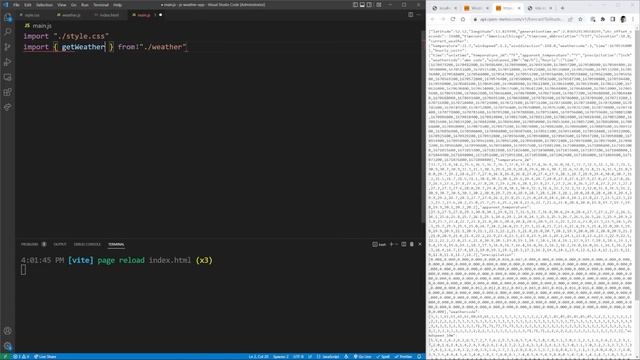Open the Search view in activity bar
Screen dimensions: 640x360
[7, 32]
